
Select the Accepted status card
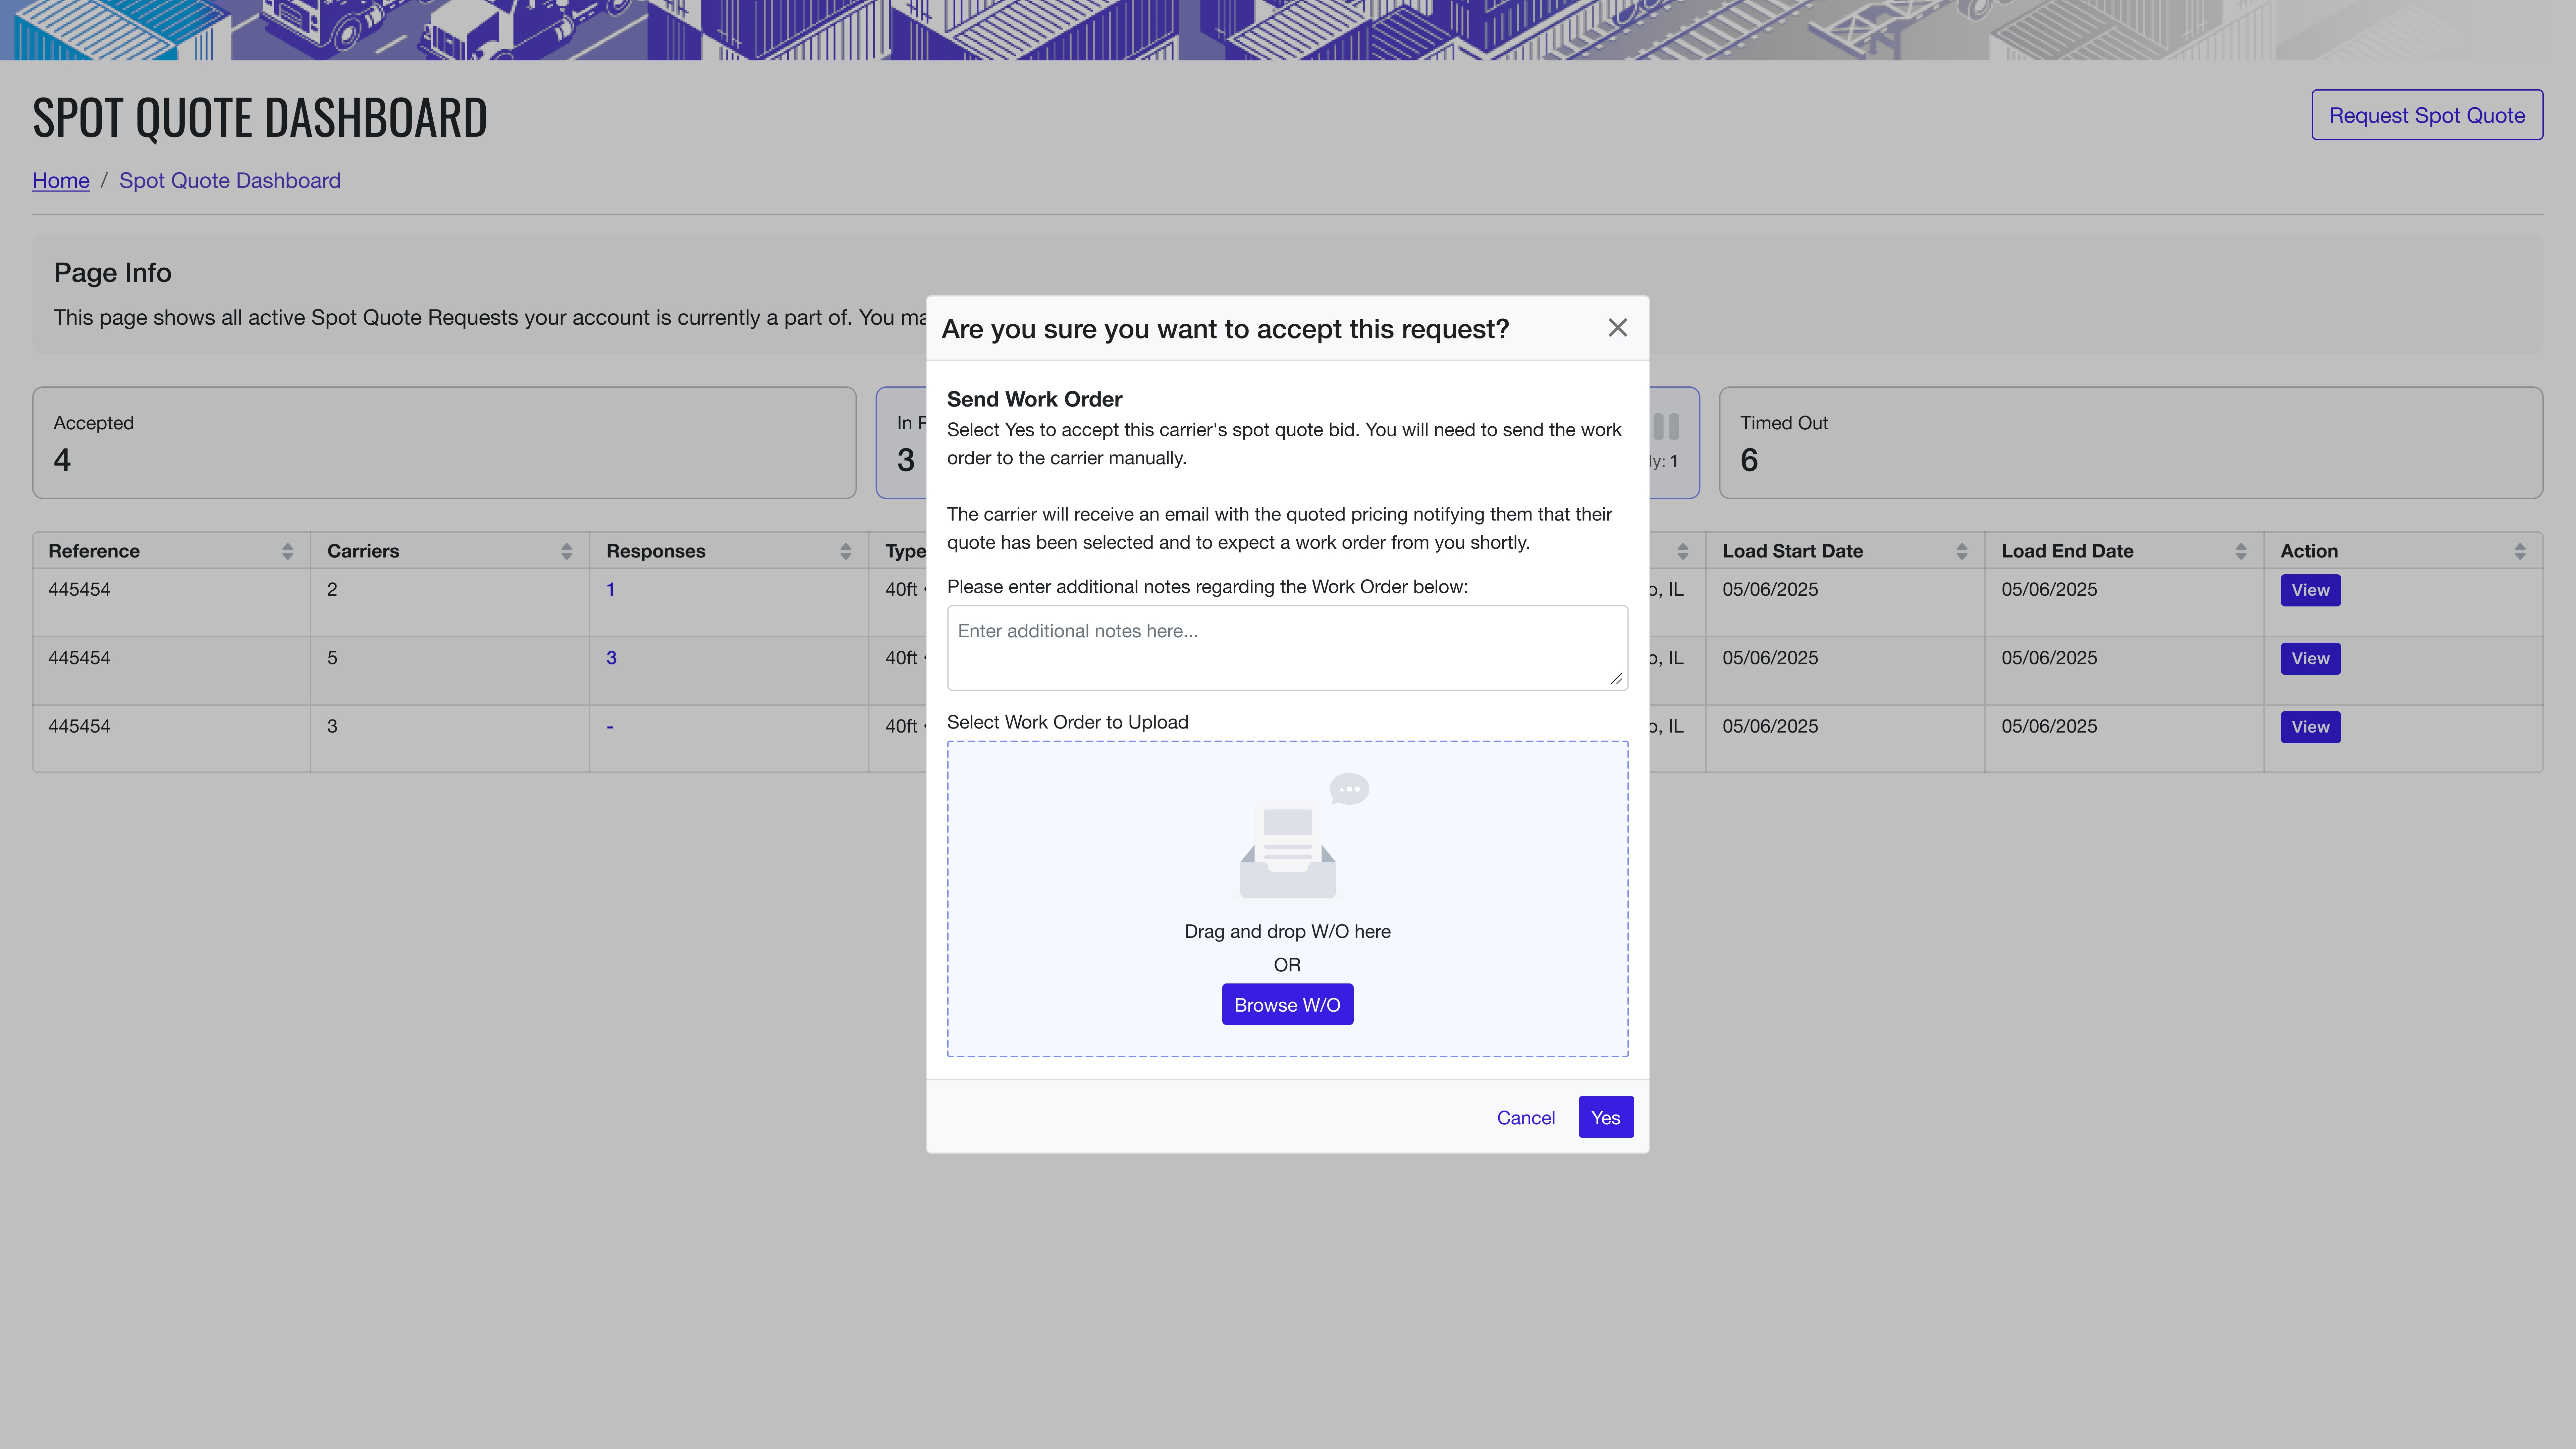[x=444, y=442]
